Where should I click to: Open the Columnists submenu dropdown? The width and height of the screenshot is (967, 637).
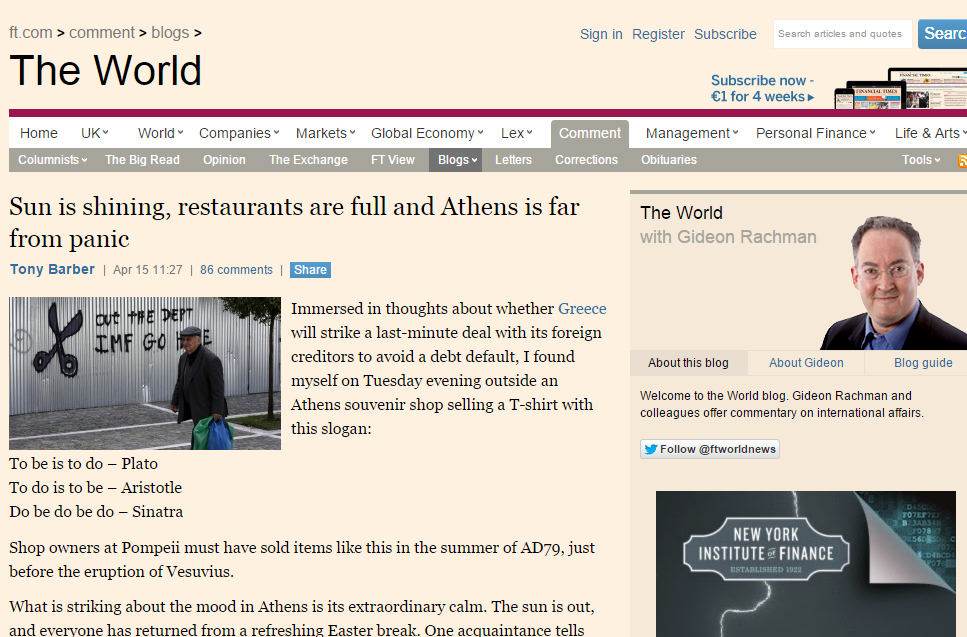52,160
